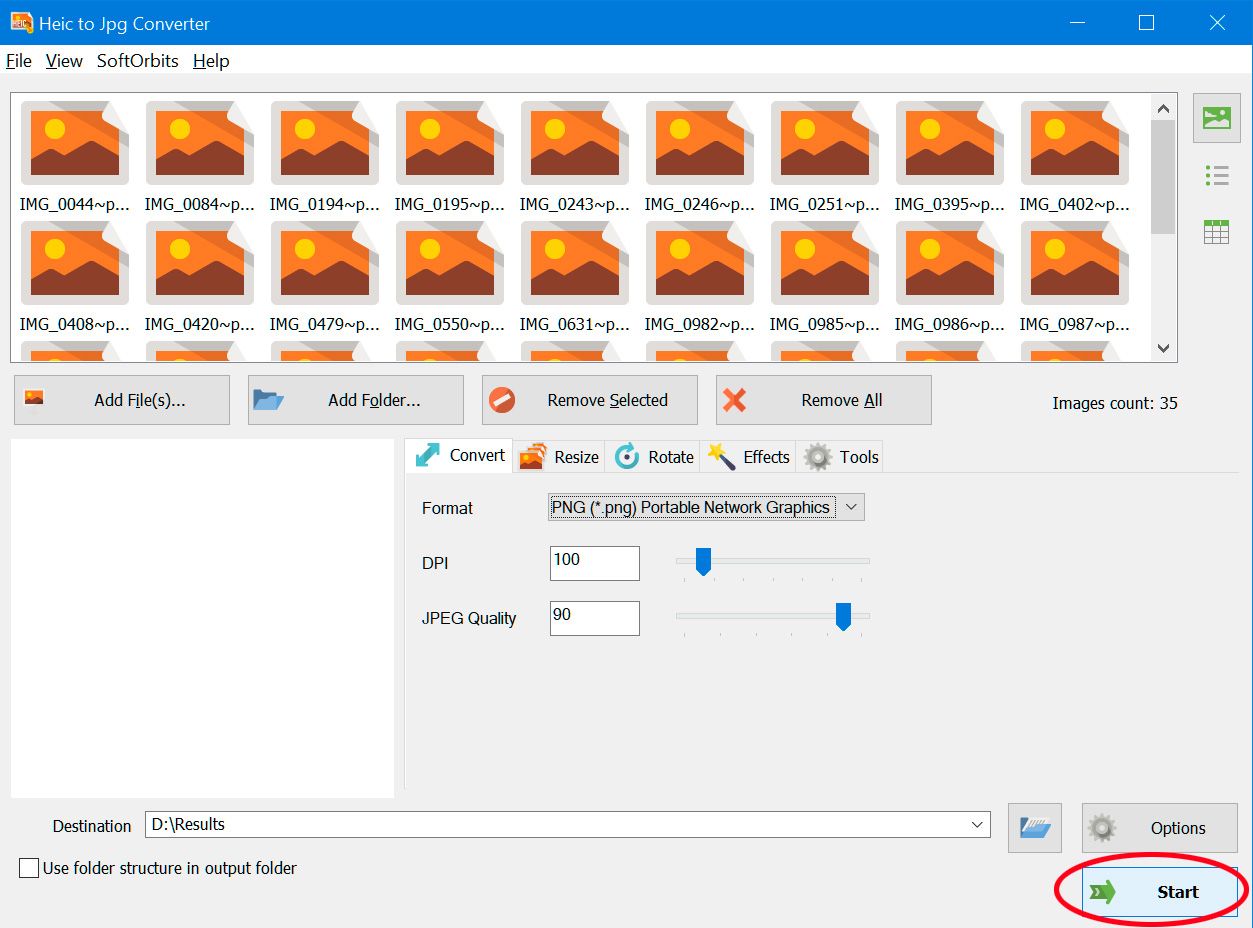Switch to list view icon
This screenshot has width=1253, height=928.
1216,177
